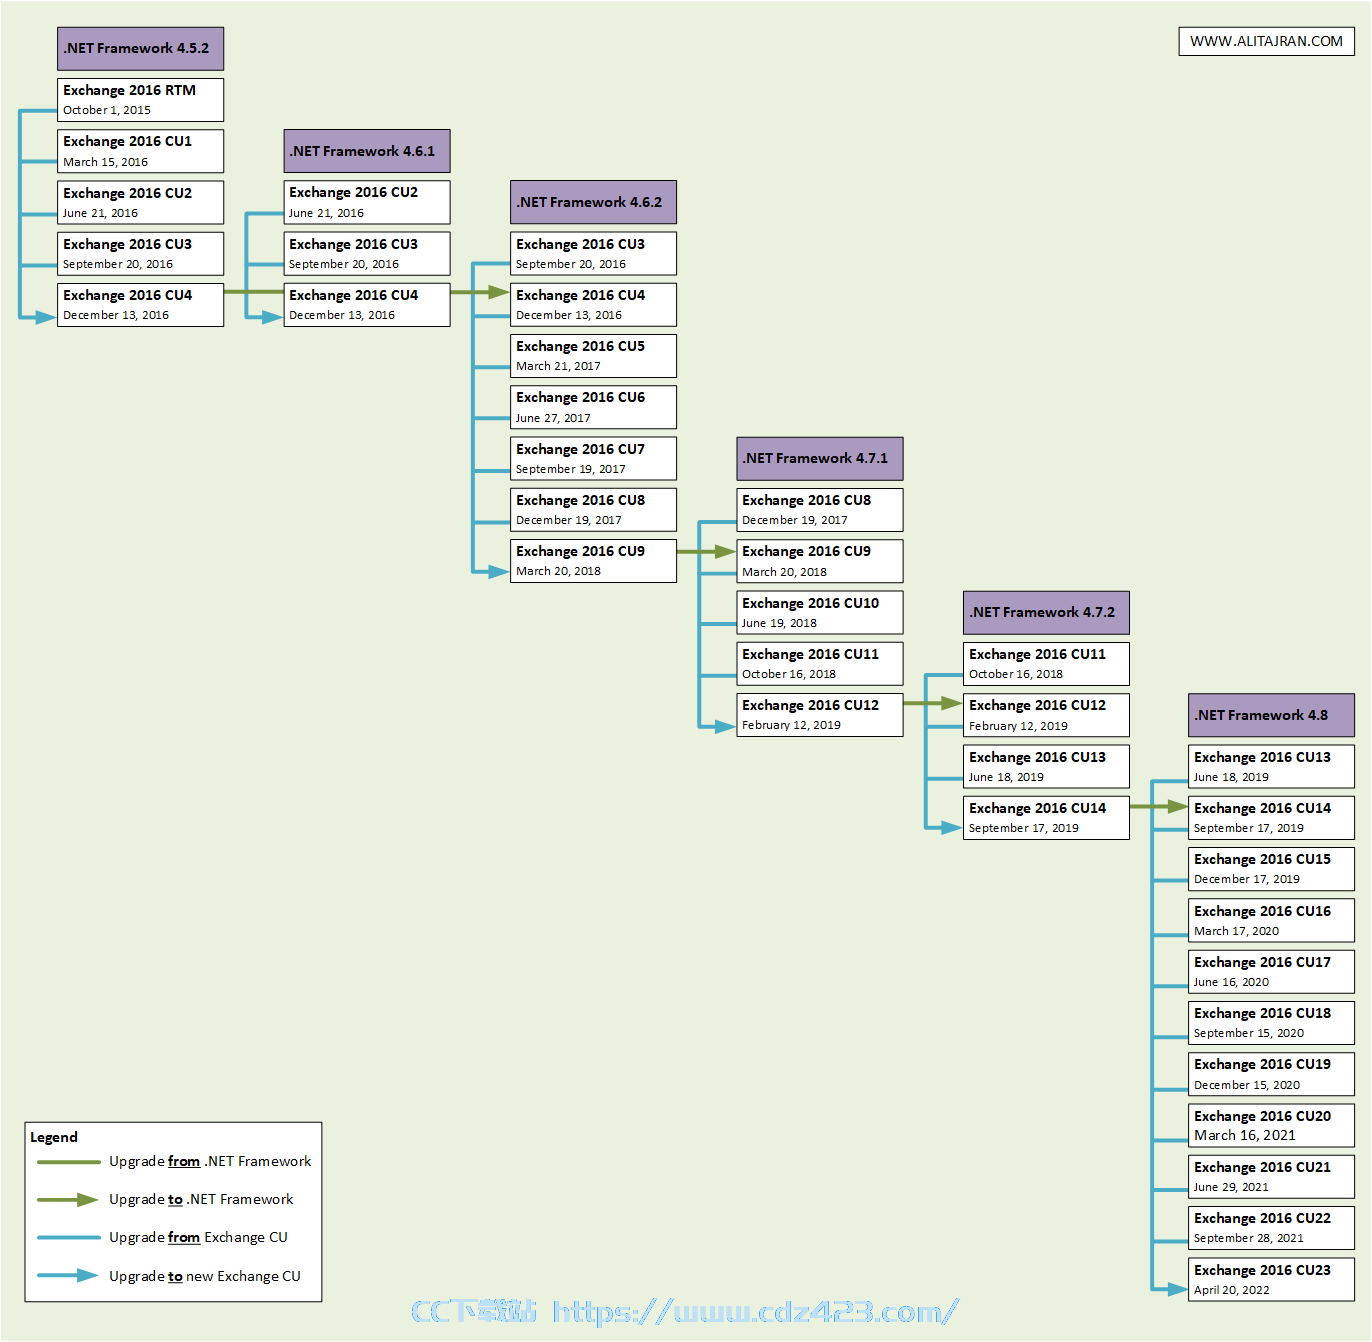This screenshot has height=1342, width=1372.
Task: Click the Exchange 2016 CU6 box
Action: pos(593,407)
